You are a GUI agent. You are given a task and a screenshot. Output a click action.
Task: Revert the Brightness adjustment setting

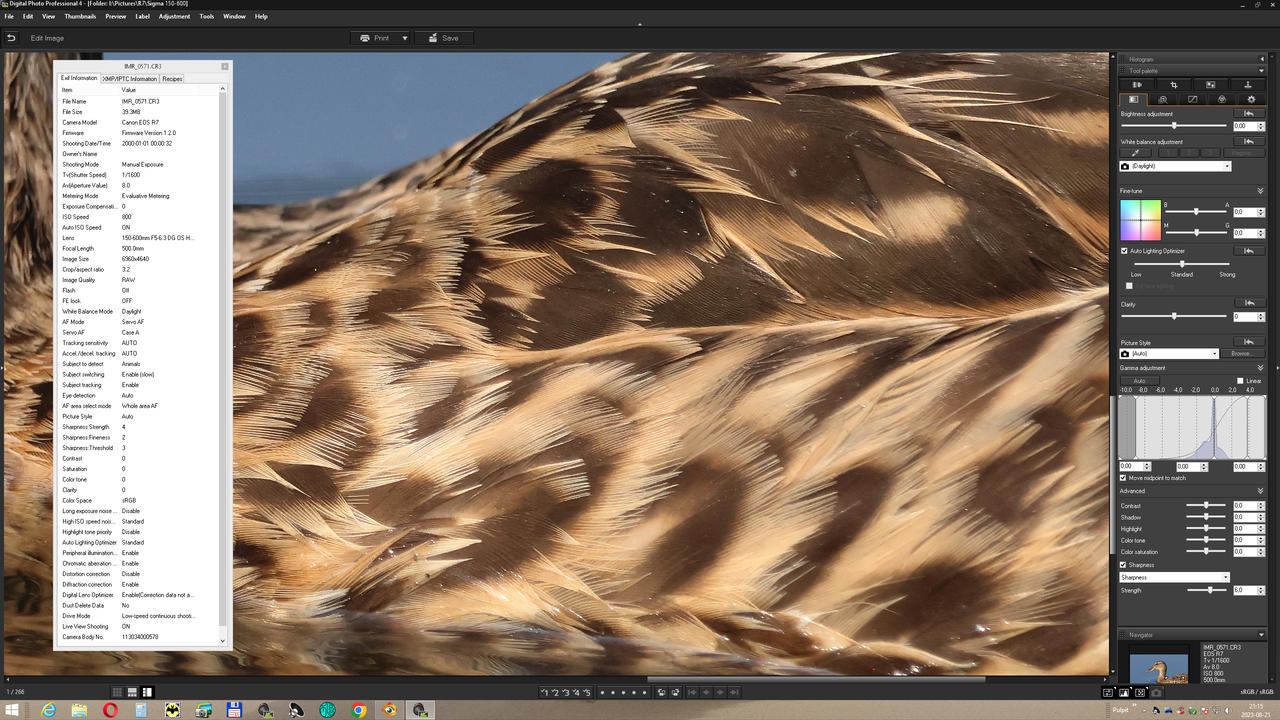click(x=1248, y=114)
